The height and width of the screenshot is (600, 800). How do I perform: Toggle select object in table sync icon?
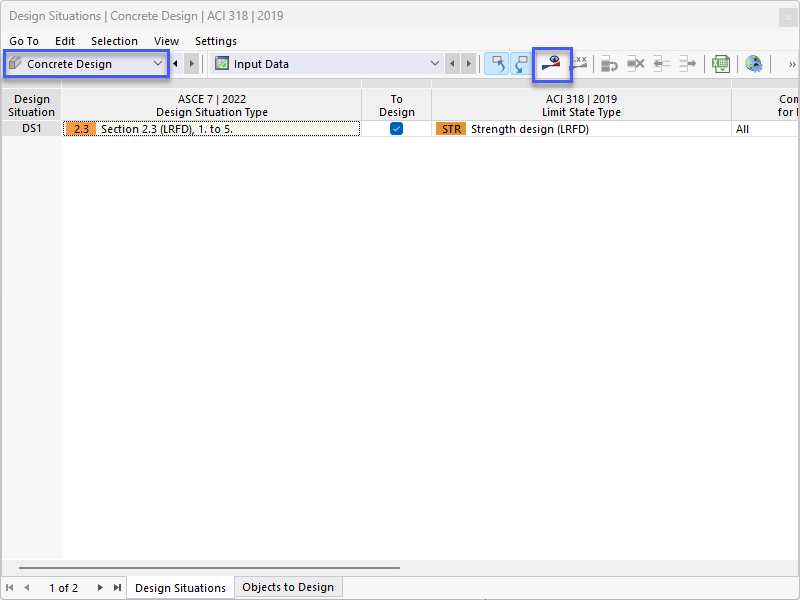[496, 64]
